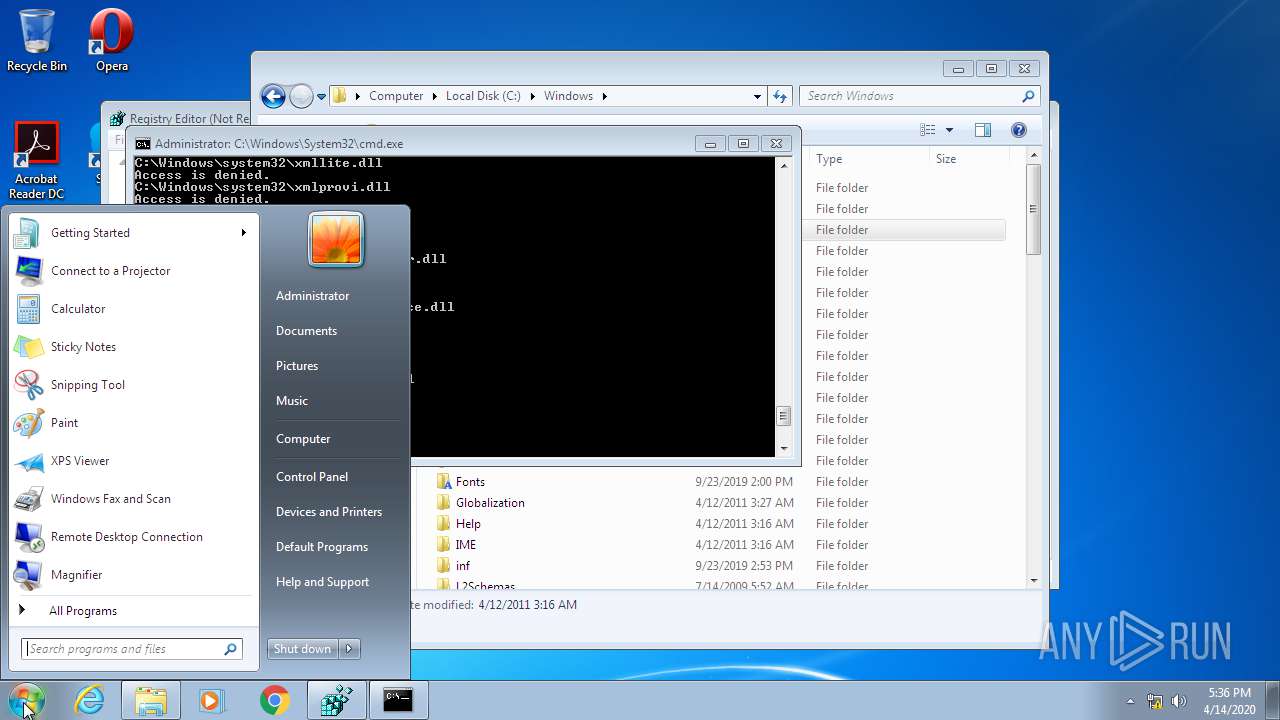Open Control Panel

coord(312,477)
